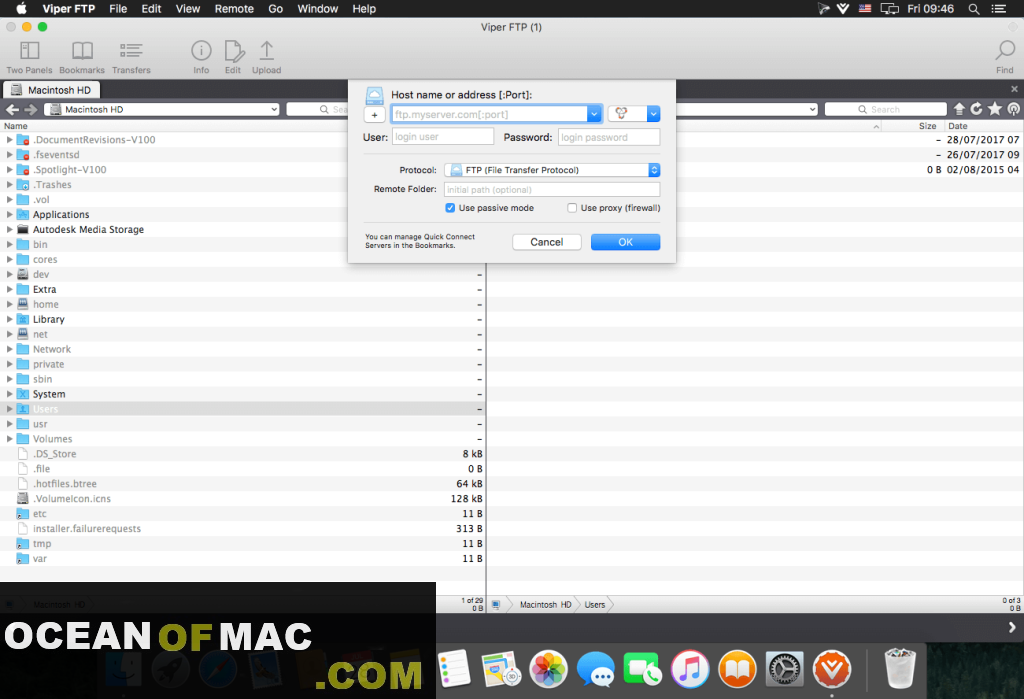Click the Find magnifier icon

tap(1005, 50)
